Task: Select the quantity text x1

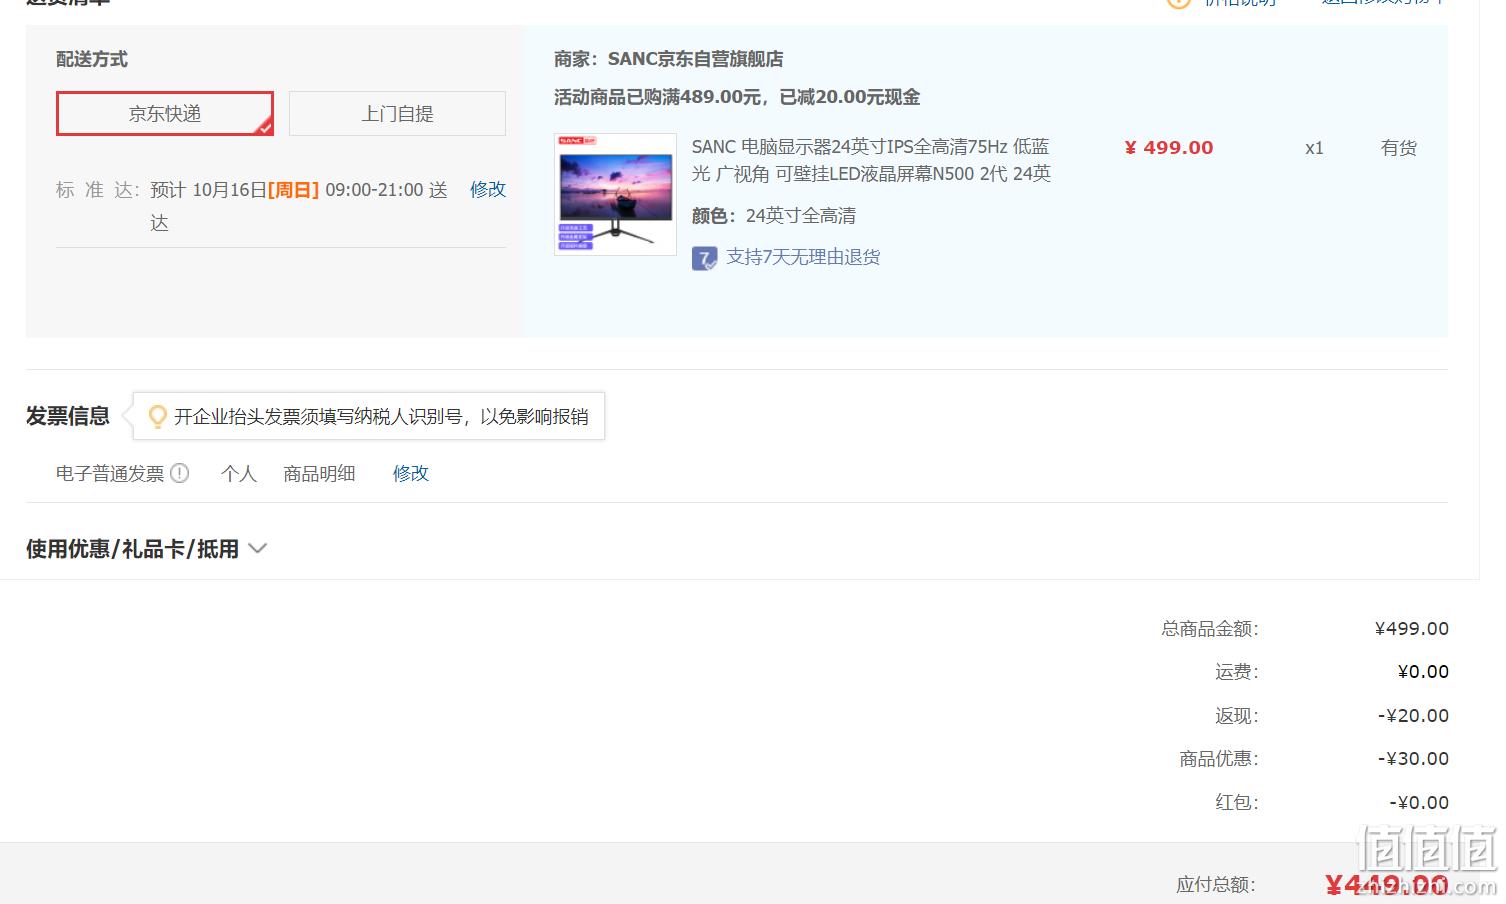Action: tap(1314, 148)
